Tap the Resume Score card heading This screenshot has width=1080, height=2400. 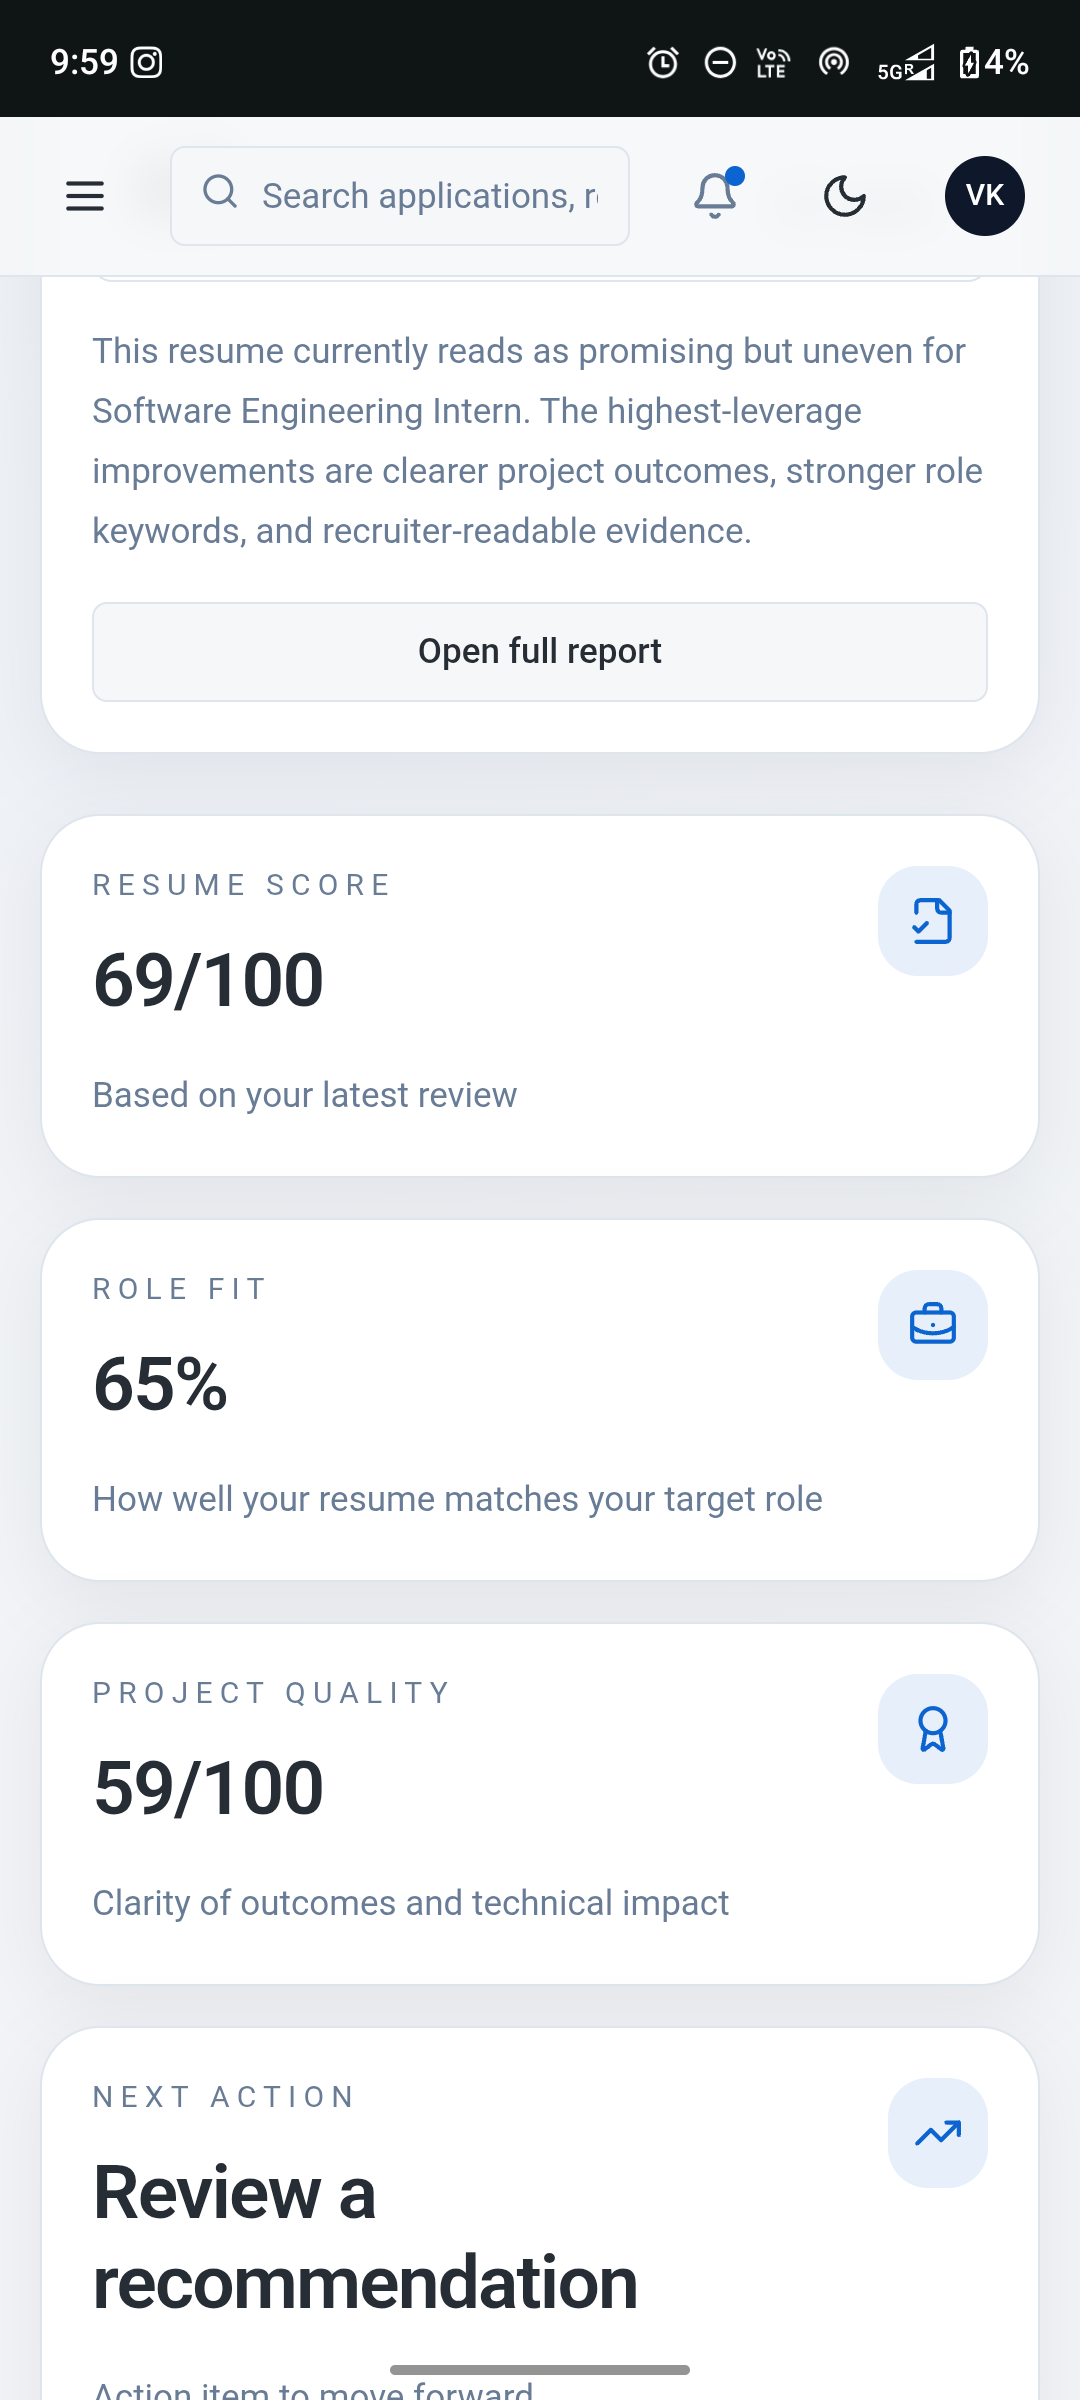pyautogui.click(x=242, y=885)
